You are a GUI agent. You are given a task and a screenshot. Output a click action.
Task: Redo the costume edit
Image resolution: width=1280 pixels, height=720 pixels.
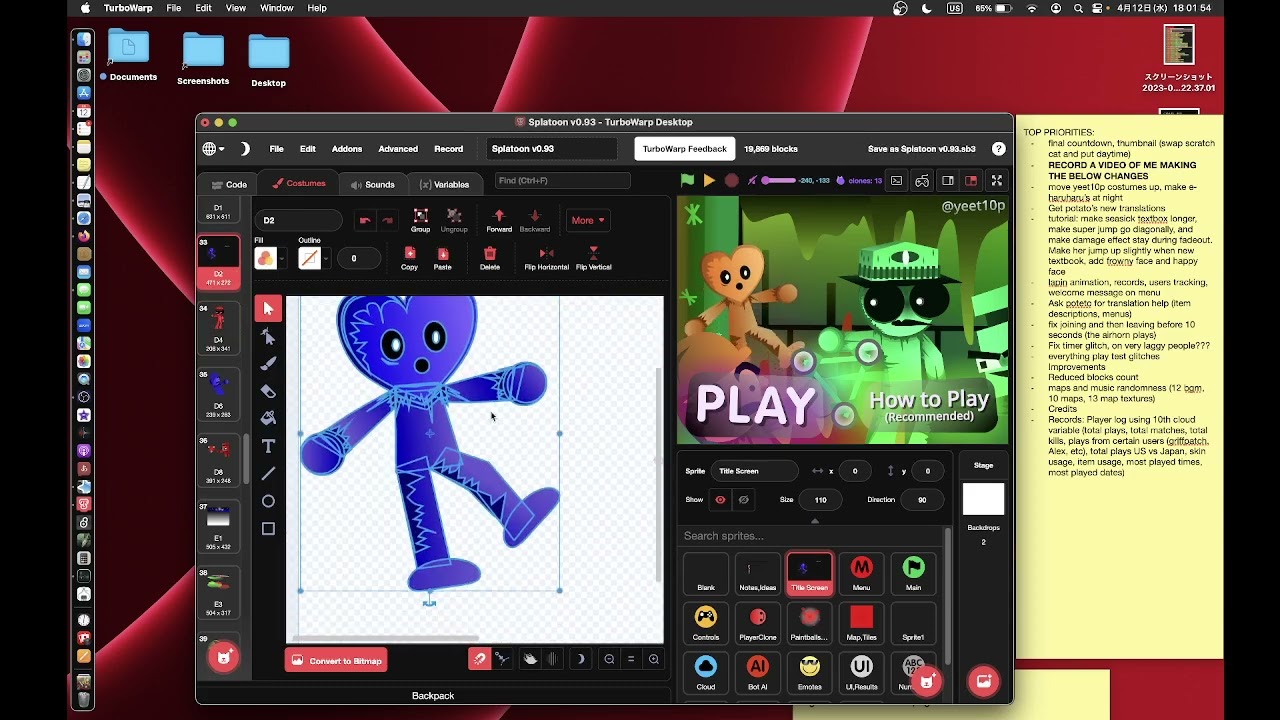[x=388, y=220]
